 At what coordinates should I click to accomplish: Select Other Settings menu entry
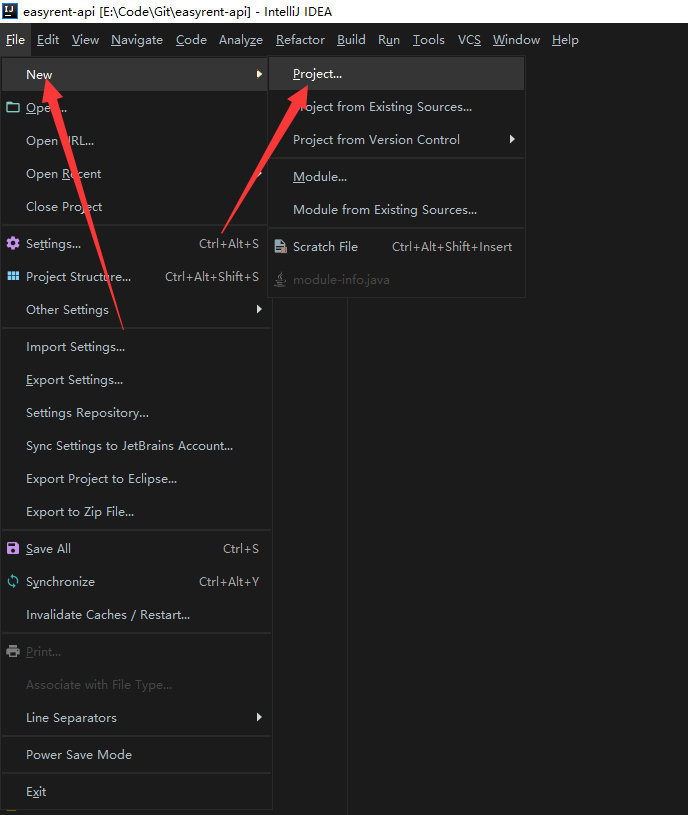(x=135, y=309)
